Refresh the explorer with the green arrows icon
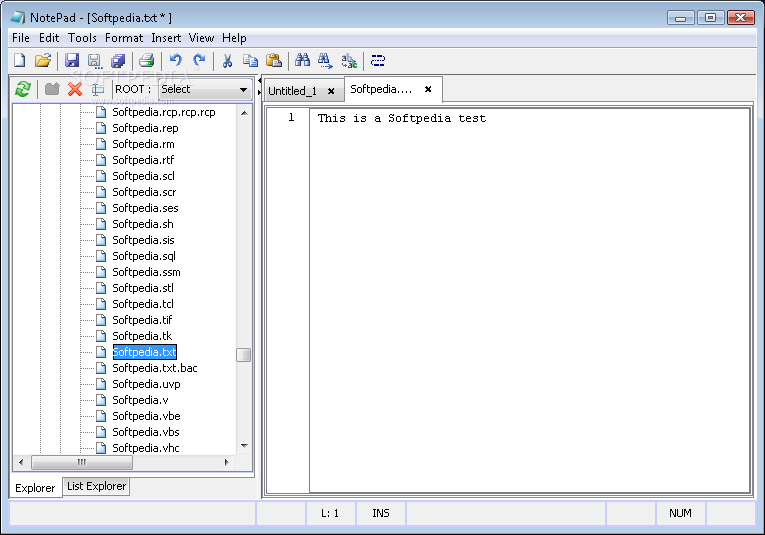 tap(22, 89)
